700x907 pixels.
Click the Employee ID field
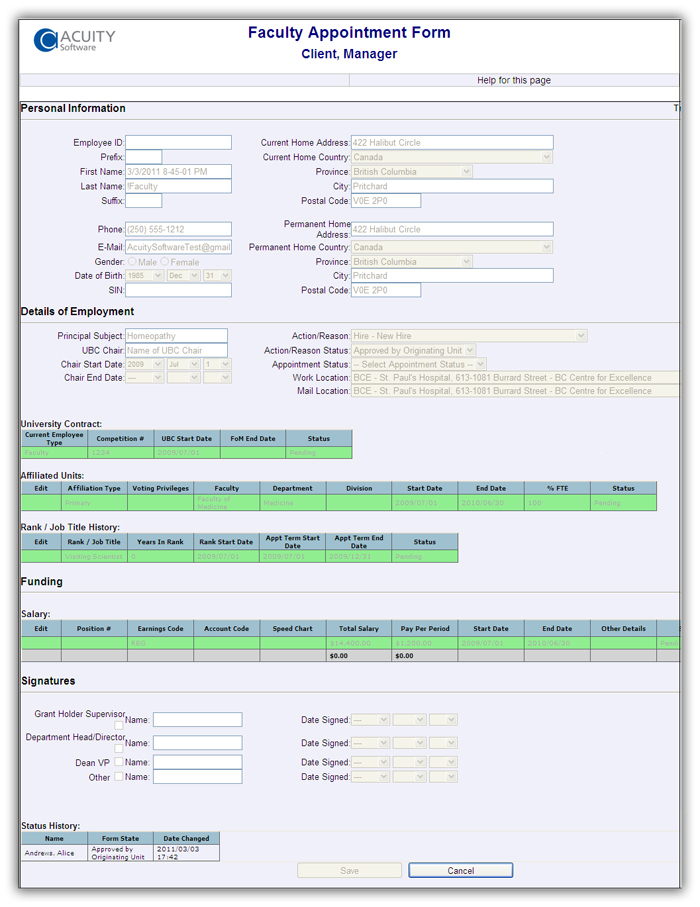[178, 142]
